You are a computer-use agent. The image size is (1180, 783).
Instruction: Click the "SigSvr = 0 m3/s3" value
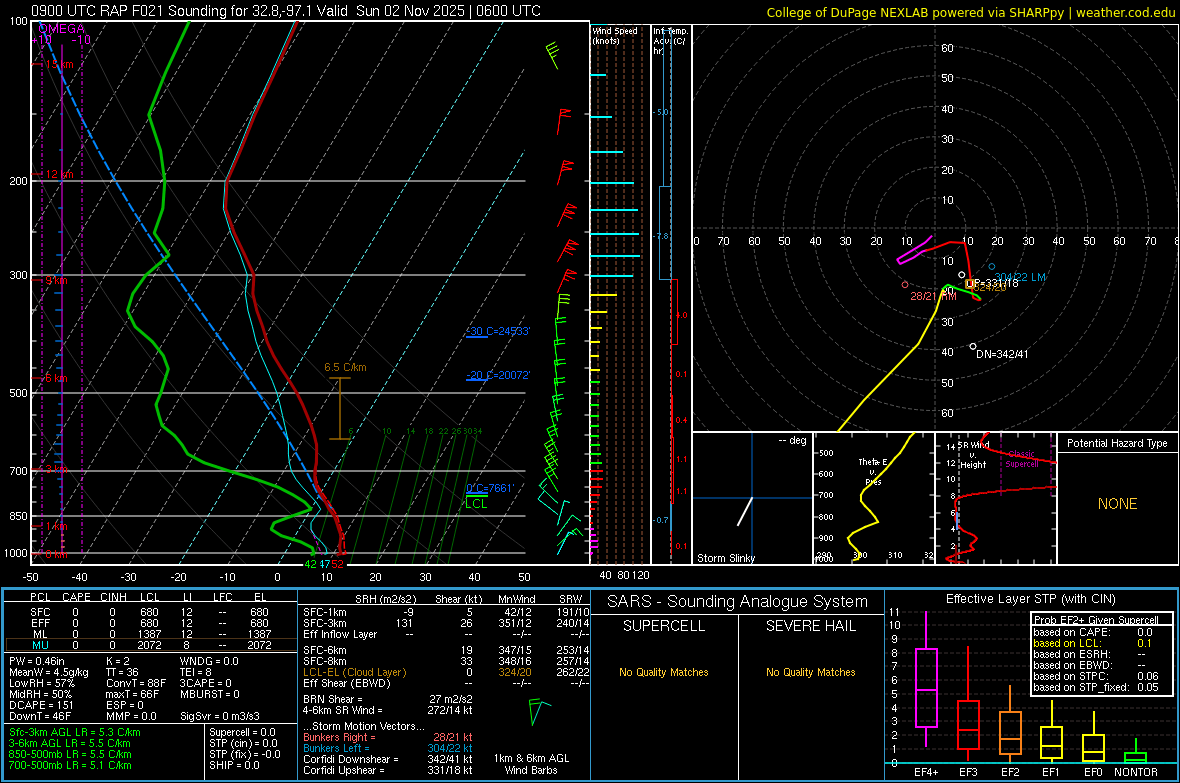pos(220,716)
